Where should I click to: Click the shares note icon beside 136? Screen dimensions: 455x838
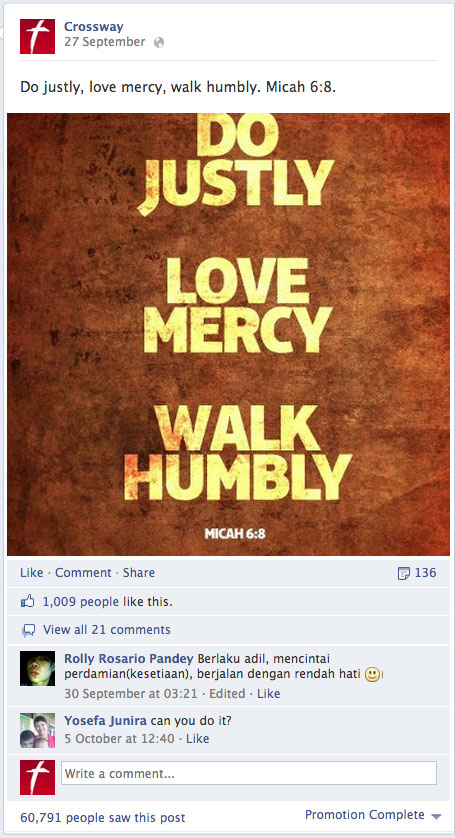[x=404, y=573]
